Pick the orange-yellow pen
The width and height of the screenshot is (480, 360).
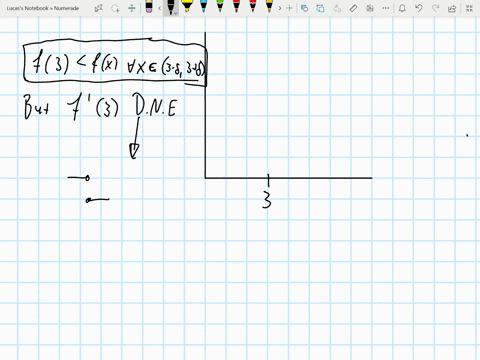point(269,7)
